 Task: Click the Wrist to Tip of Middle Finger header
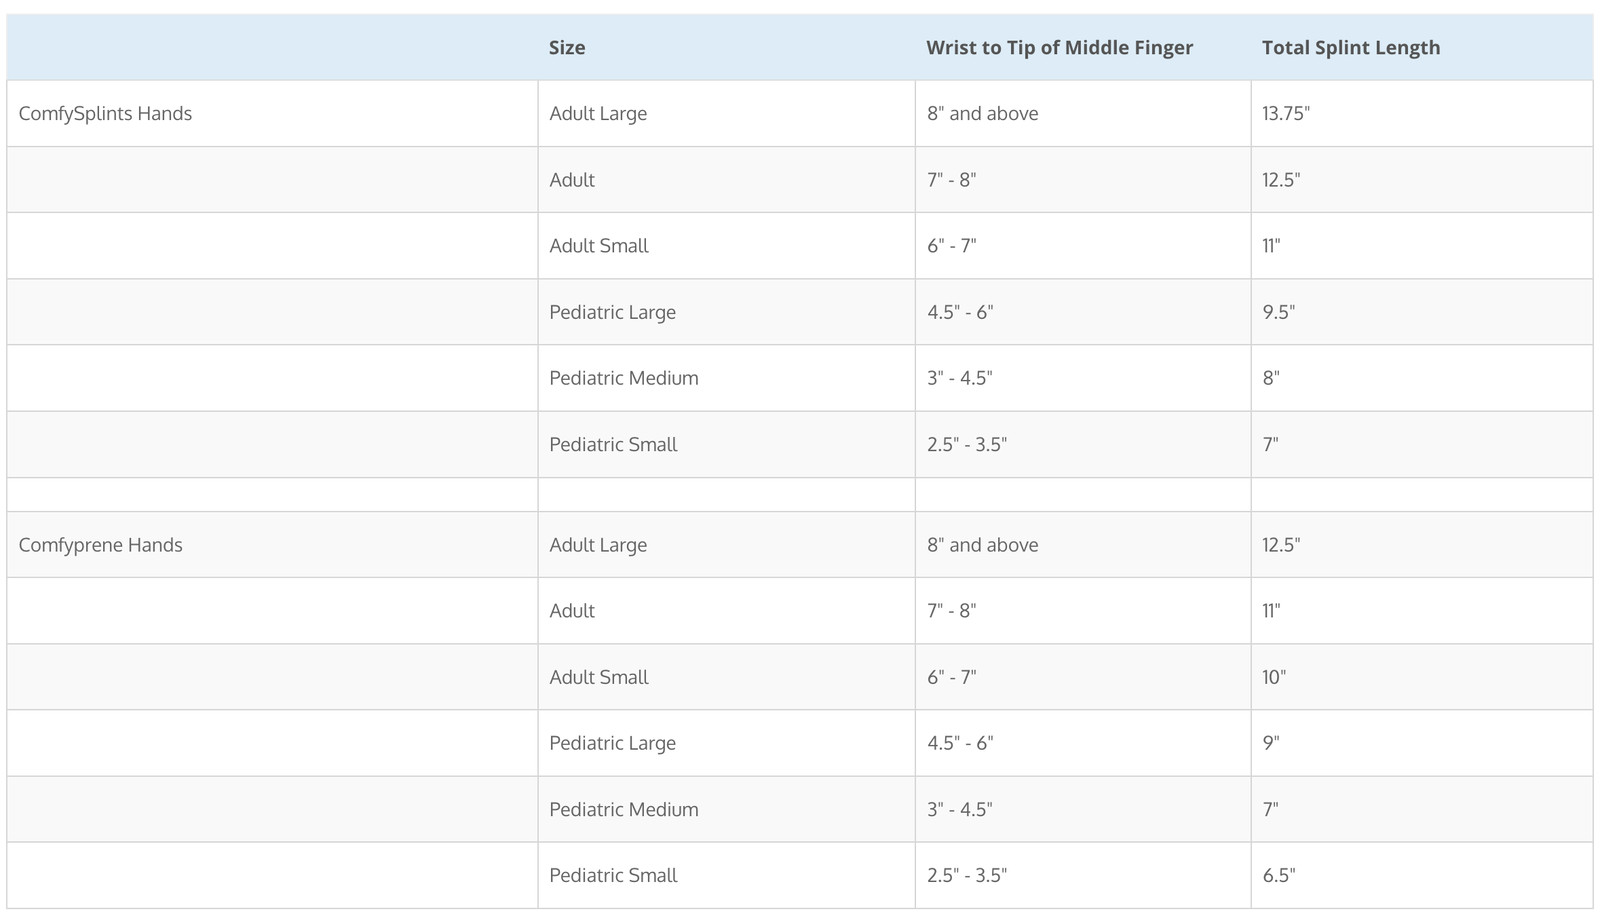(1083, 47)
